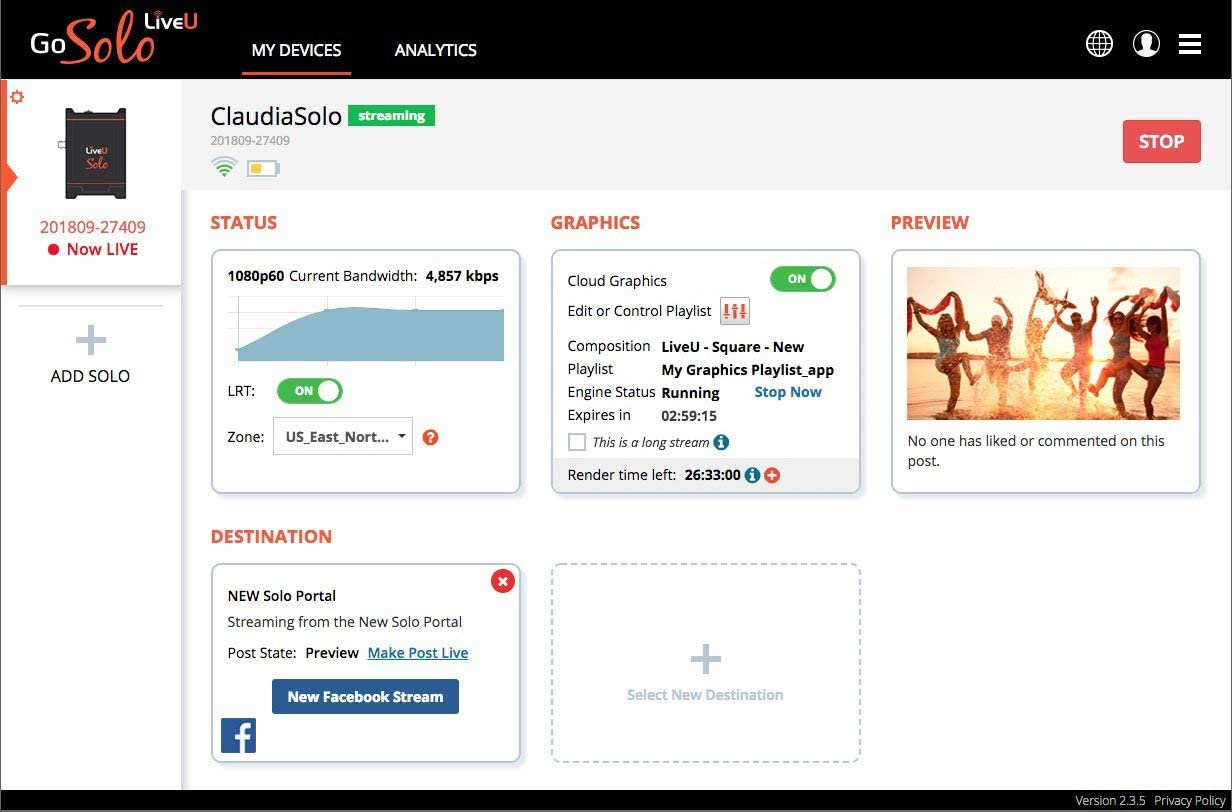Open the Edit or Control Playlist mixer icon

point(734,311)
